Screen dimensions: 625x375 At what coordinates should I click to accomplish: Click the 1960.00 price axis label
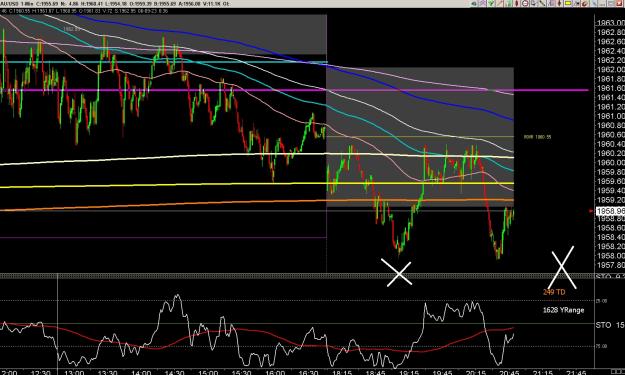pyautogui.click(x=610, y=163)
